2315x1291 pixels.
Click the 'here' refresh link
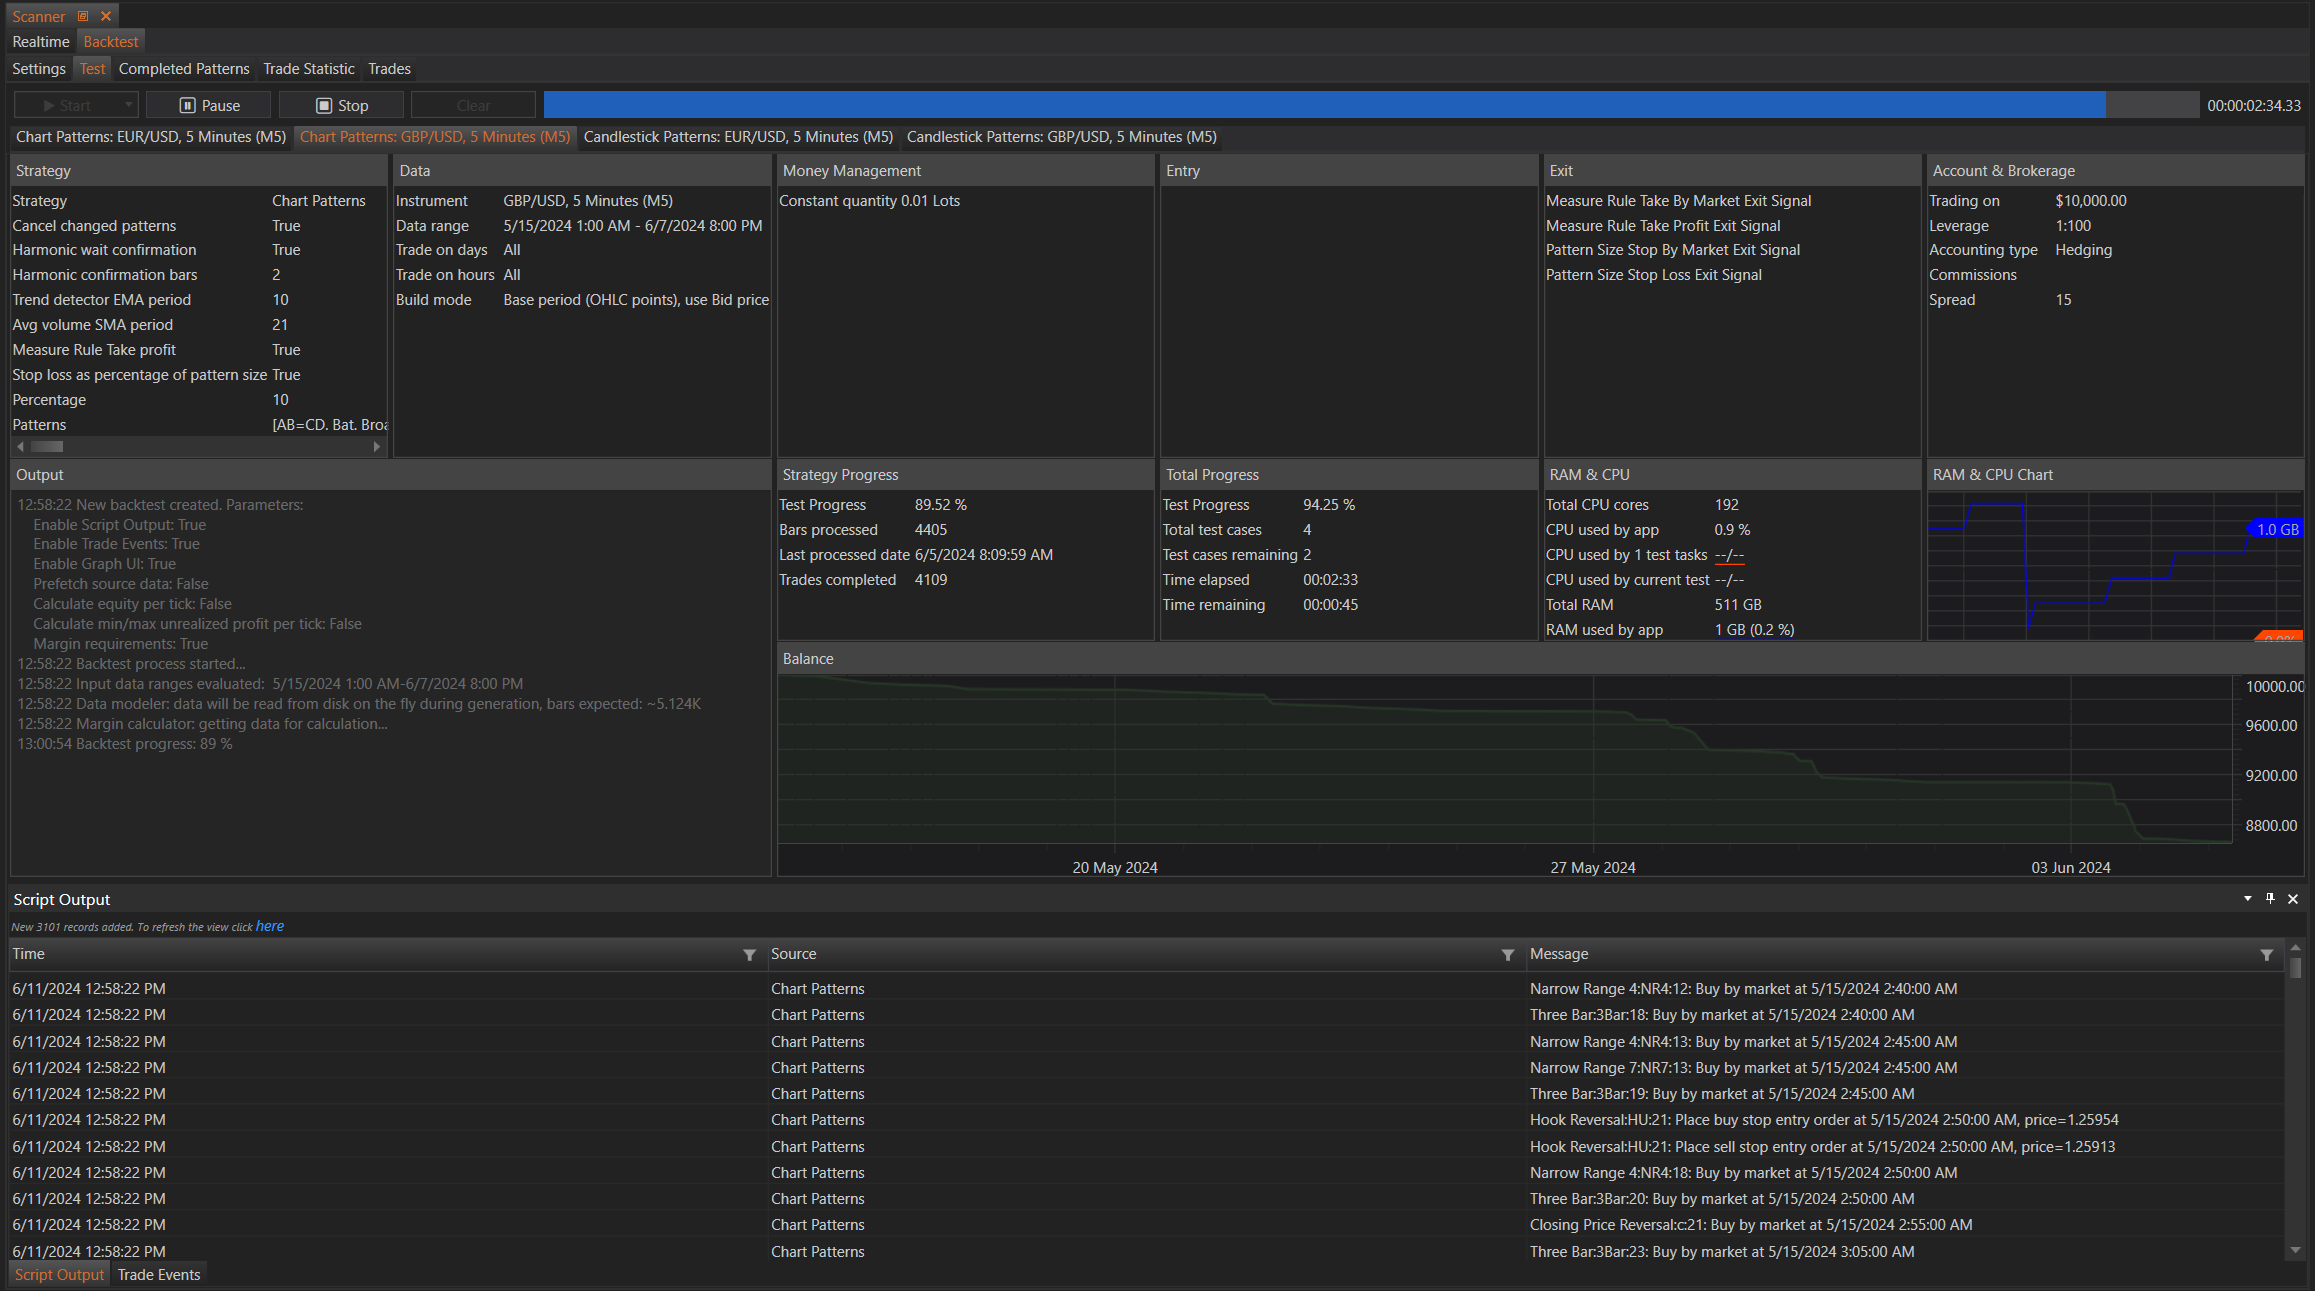coord(270,926)
